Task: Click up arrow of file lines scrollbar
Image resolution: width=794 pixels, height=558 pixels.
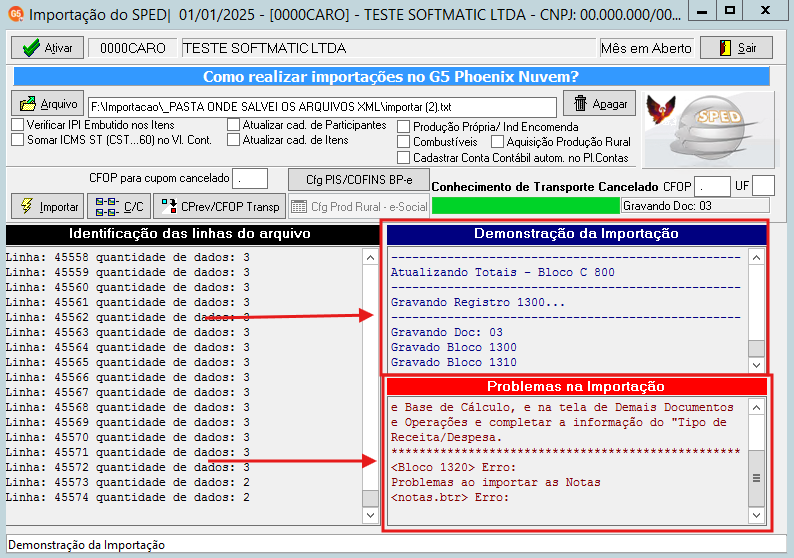Action: click(371, 258)
